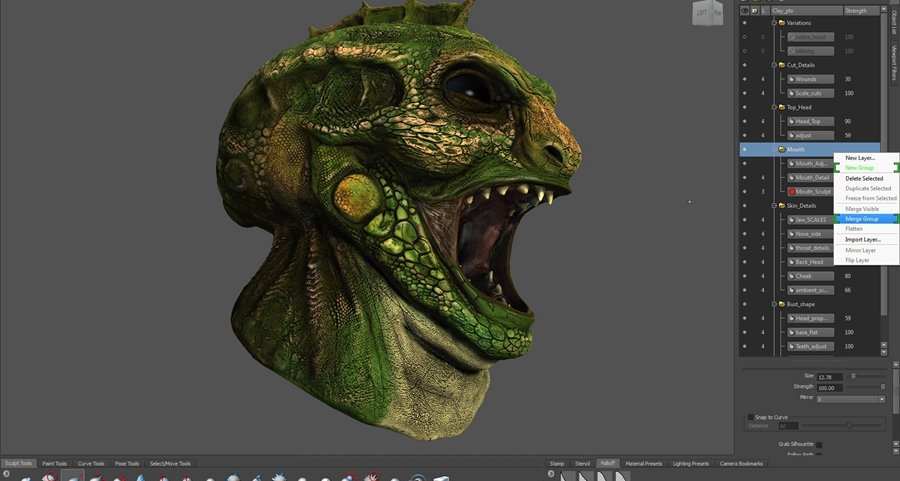
Task: Open the Lighting Presets tab
Action: click(690, 464)
